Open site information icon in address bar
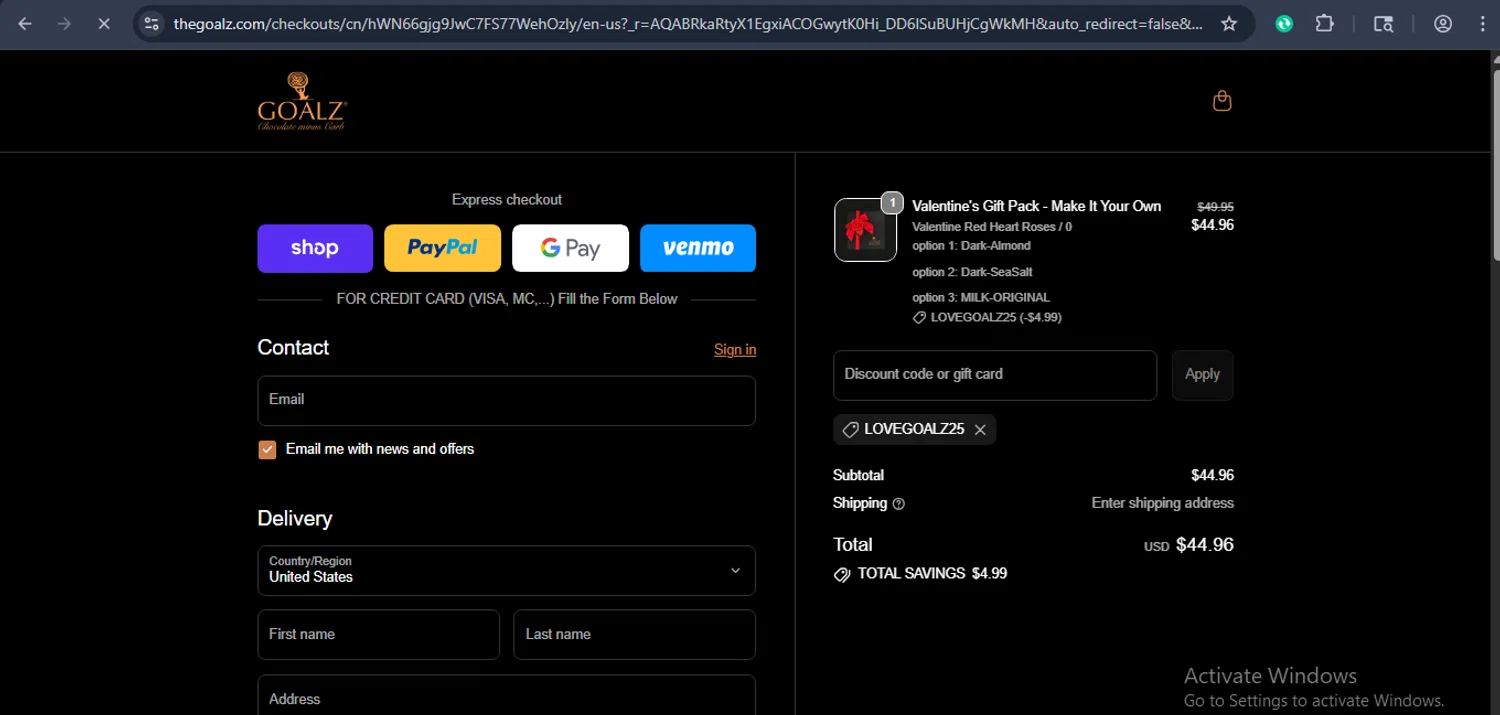The height and width of the screenshot is (715, 1500). click(151, 24)
